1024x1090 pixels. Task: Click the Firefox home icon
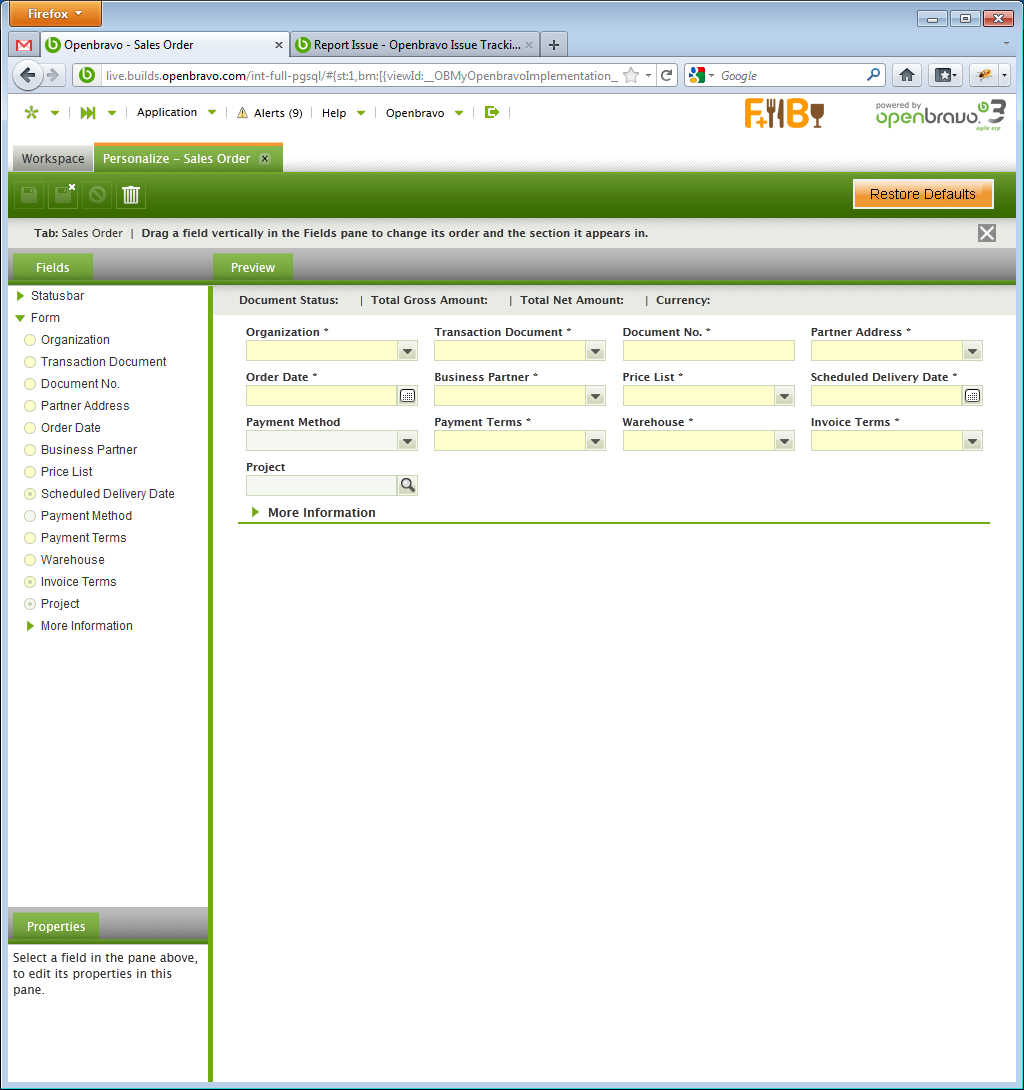pos(906,75)
